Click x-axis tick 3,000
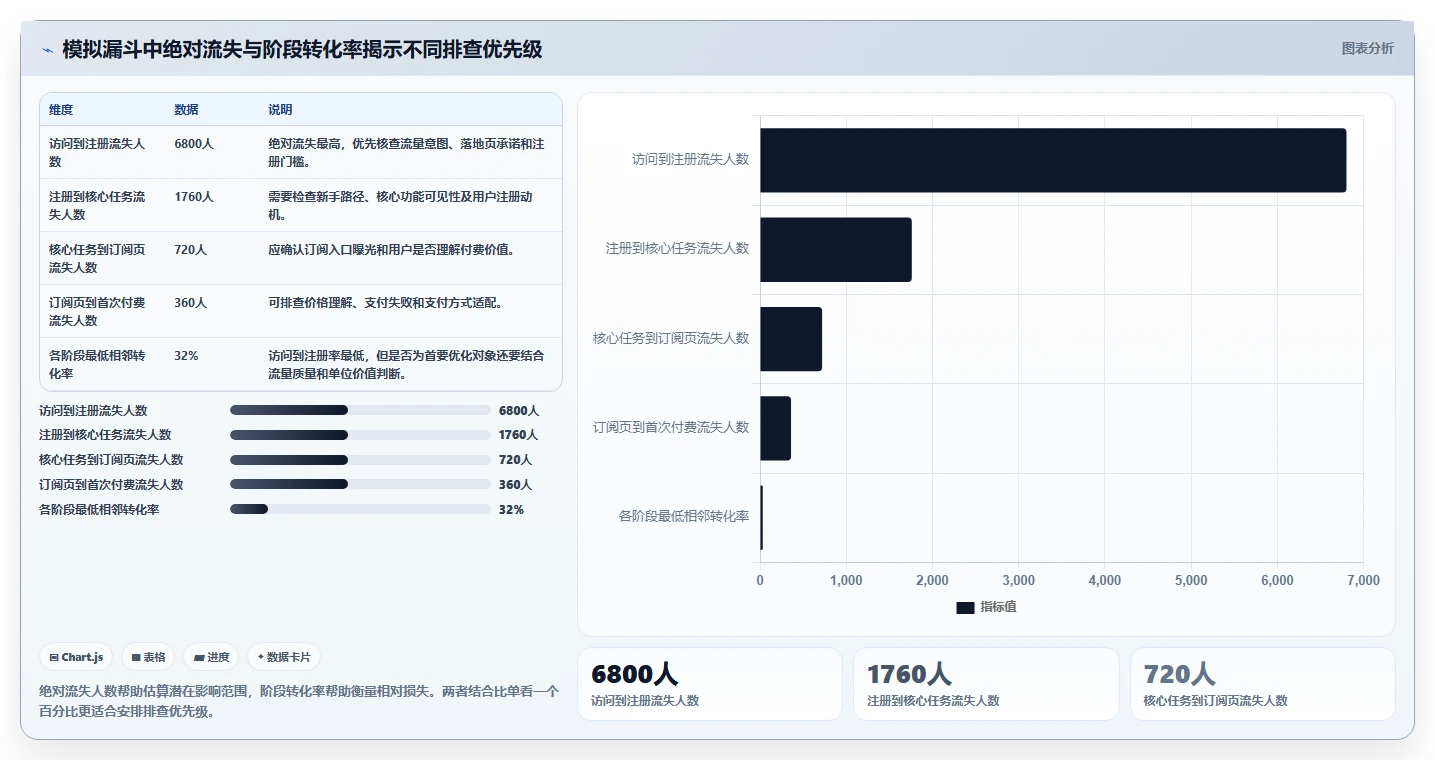 [x=1018, y=581]
